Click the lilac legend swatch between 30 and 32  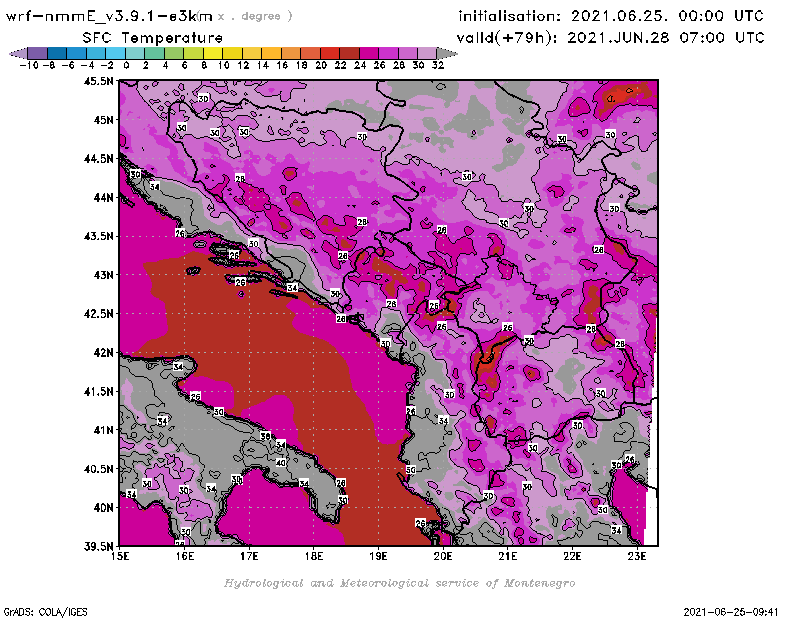427,53
